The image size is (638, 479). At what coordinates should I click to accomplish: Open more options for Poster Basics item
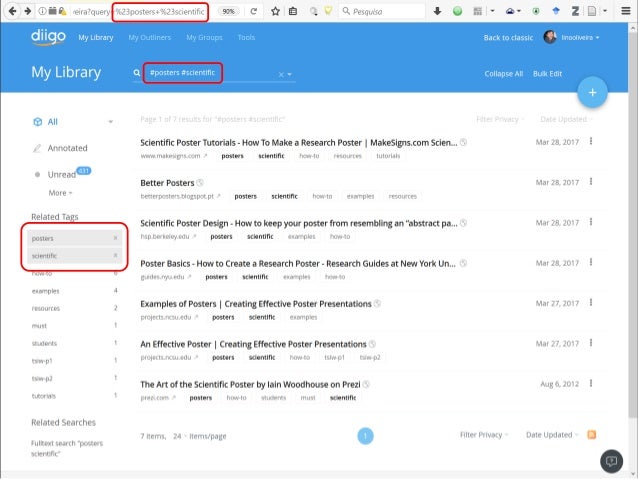[x=591, y=262]
